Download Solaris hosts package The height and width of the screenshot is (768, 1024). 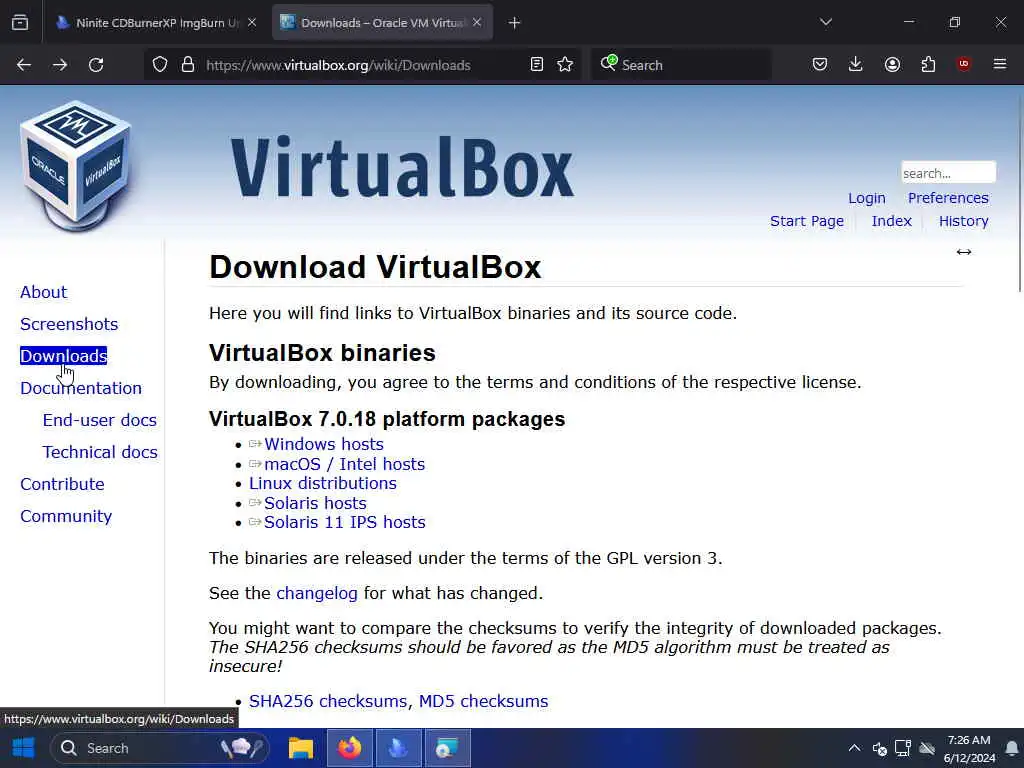pyautogui.click(x=315, y=503)
